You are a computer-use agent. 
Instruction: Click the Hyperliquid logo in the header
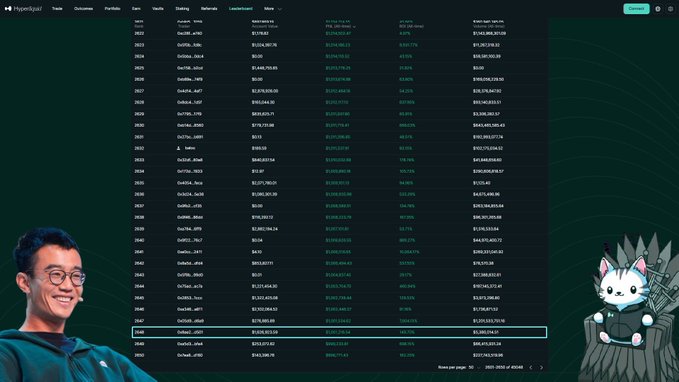pos(23,9)
